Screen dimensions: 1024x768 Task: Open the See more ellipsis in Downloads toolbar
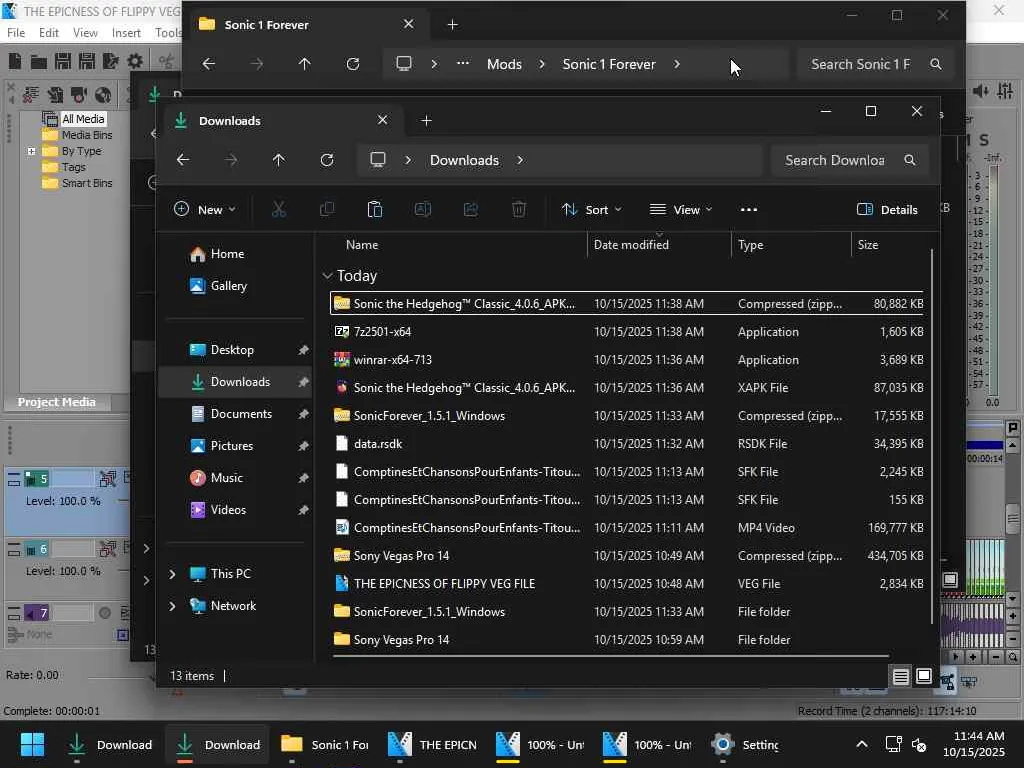pos(749,210)
